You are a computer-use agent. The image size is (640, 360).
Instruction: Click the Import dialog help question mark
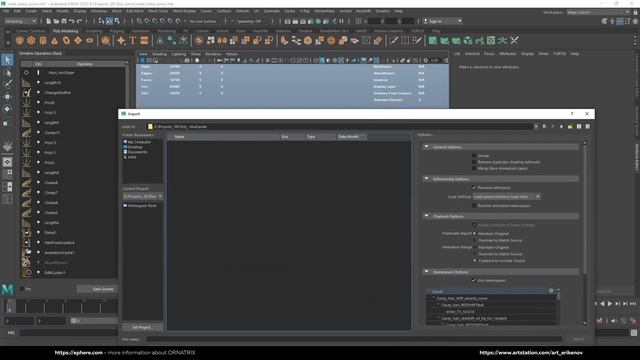[x=572, y=114]
